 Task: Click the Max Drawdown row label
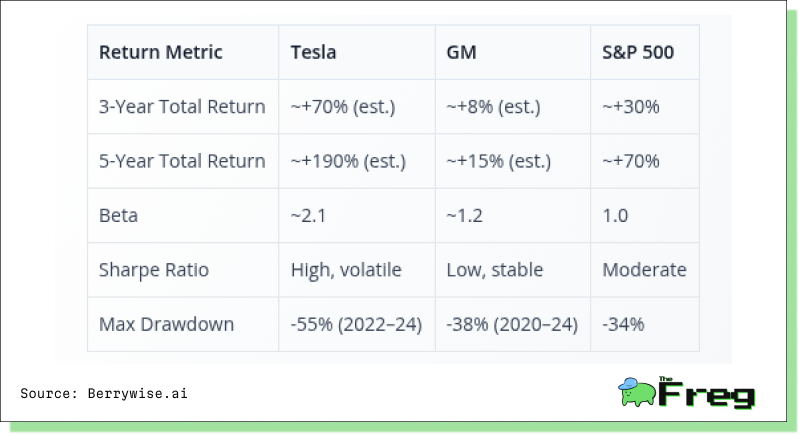click(x=166, y=324)
